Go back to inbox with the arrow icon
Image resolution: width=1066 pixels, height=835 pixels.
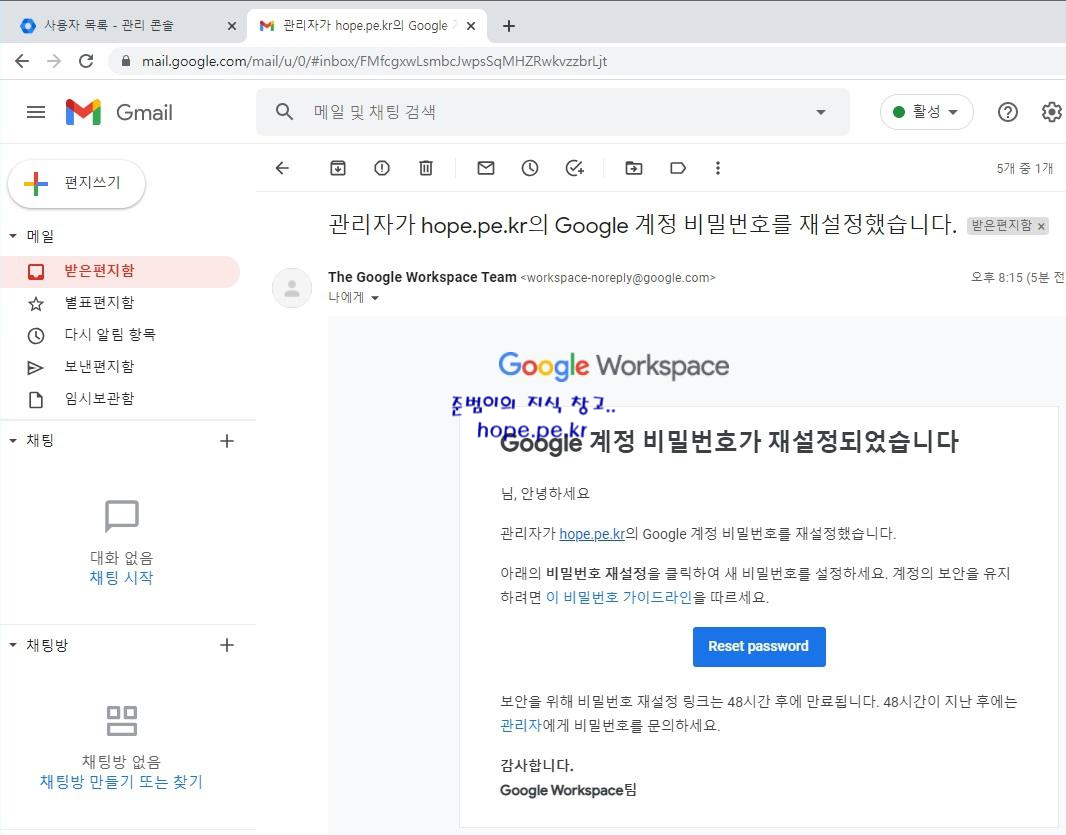(x=282, y=168)
